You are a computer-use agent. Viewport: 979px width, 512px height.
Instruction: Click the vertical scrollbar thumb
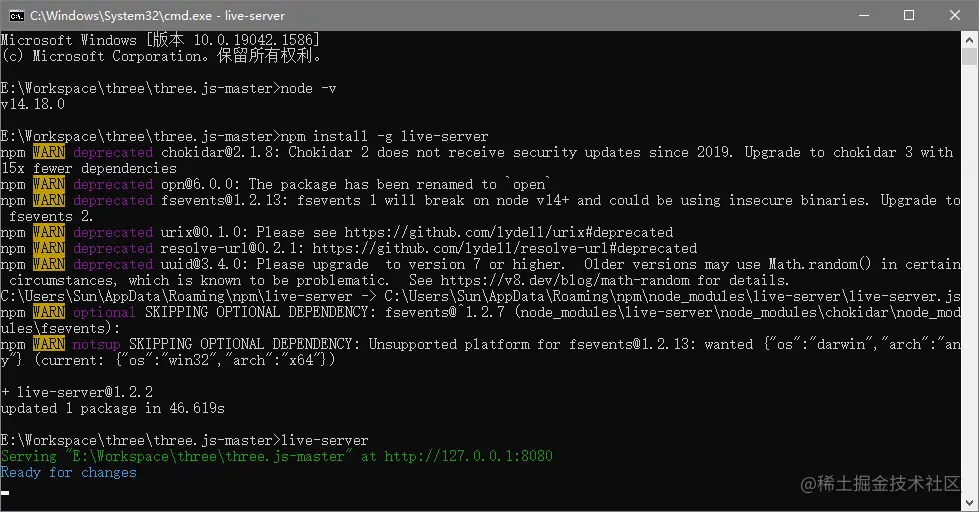[x=969, y=56]
